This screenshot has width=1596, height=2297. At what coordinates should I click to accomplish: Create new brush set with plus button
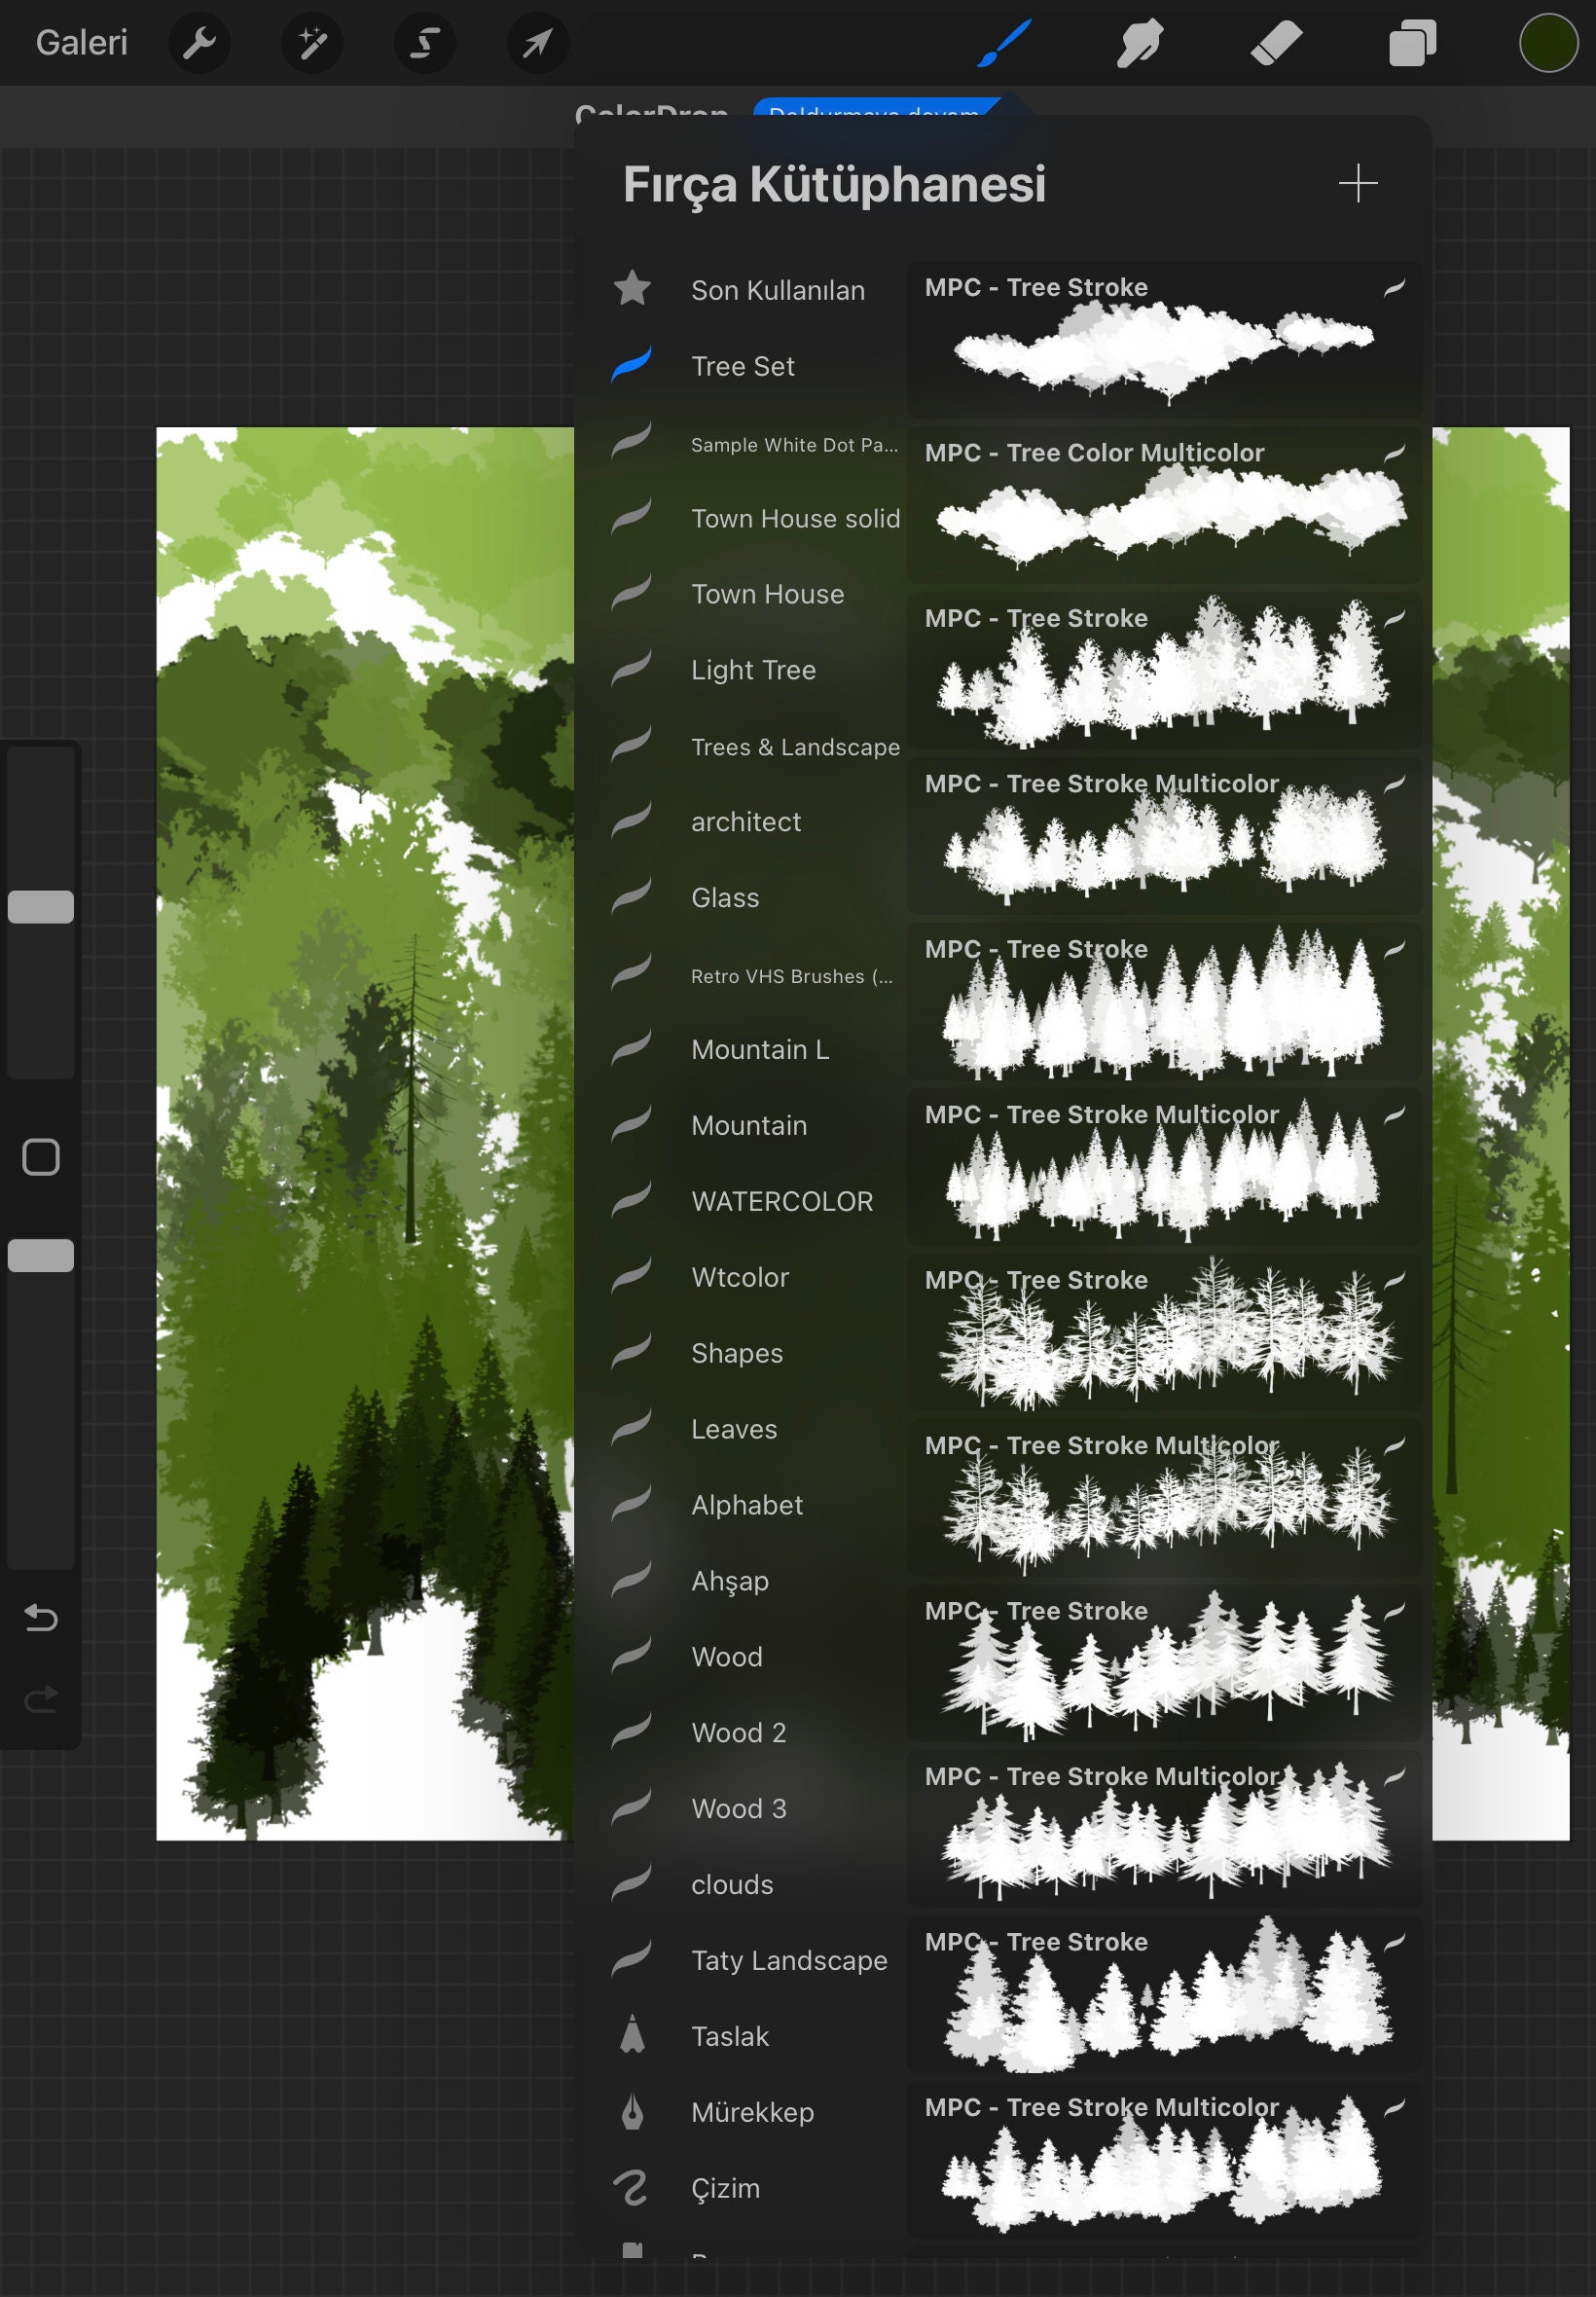point(1358,183)
